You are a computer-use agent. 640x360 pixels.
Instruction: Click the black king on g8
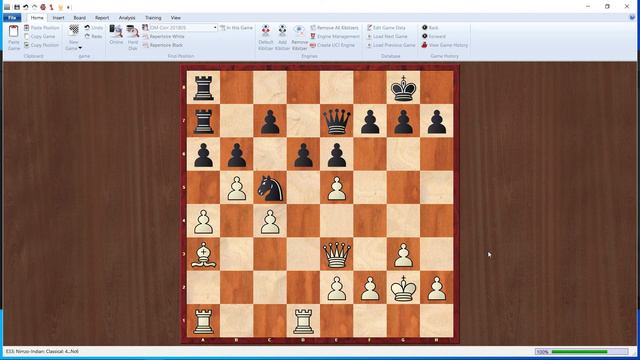pyautogui.click(x=403, y=88)
